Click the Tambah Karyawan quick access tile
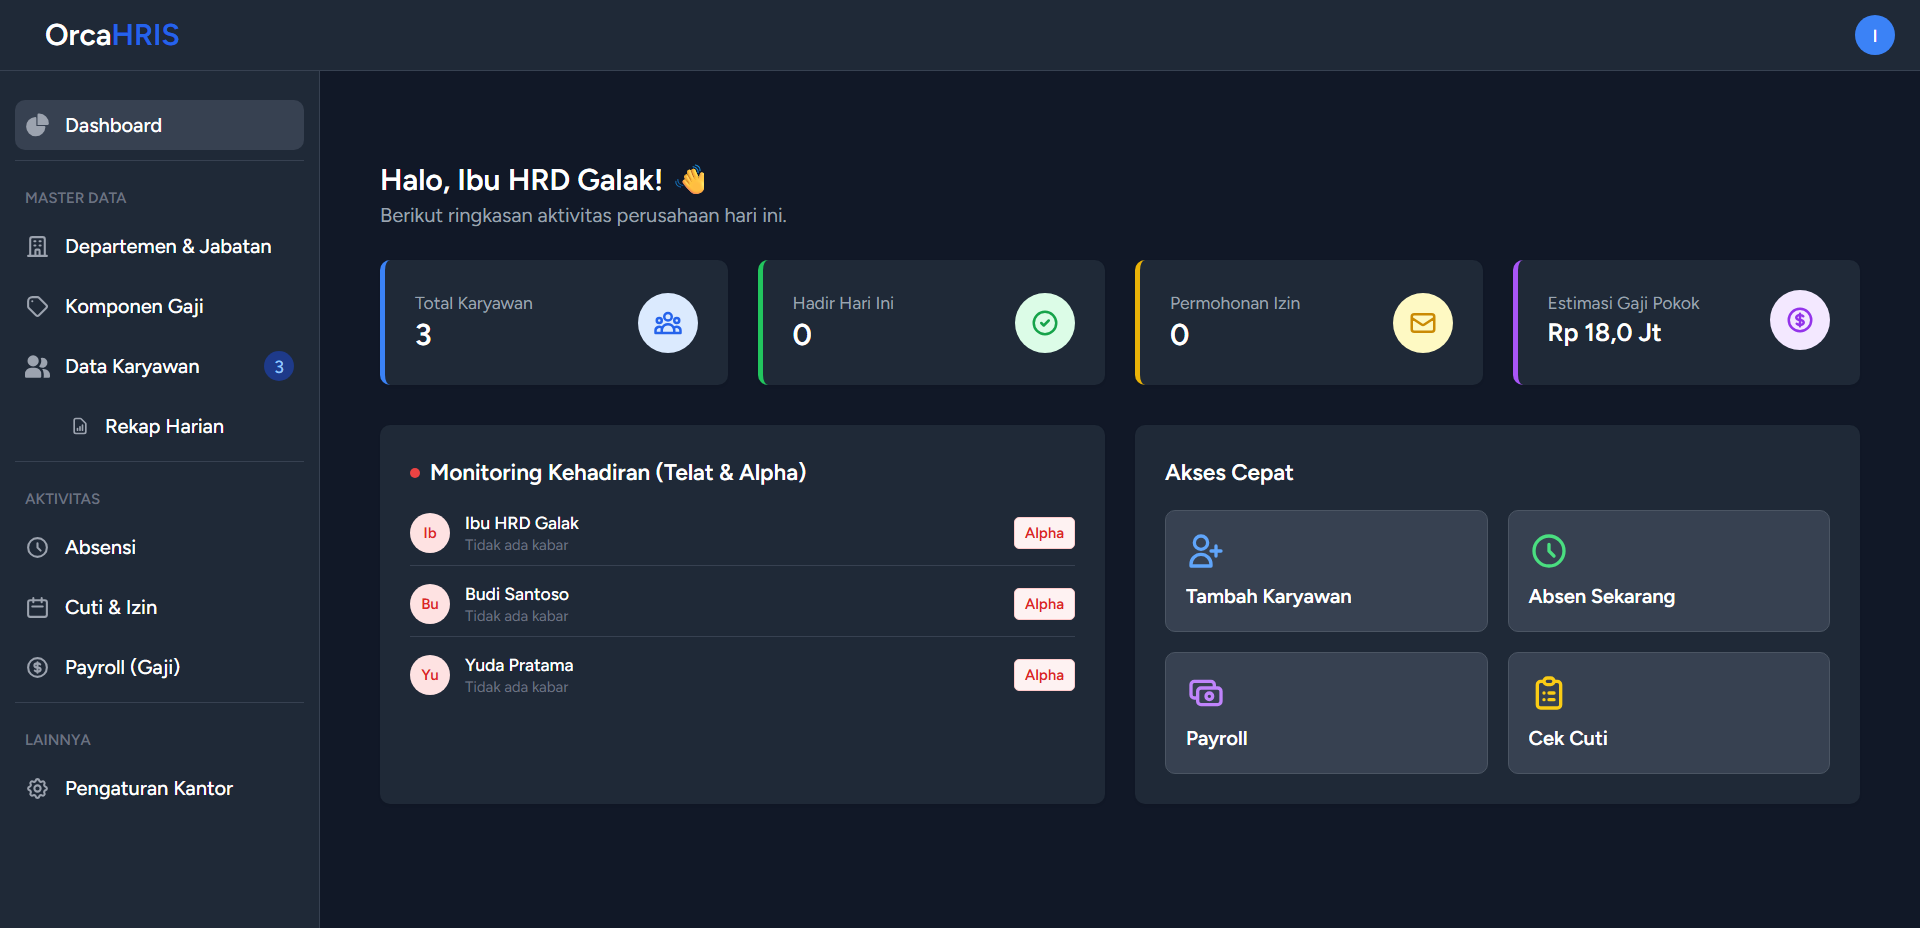 [1325, 571]
